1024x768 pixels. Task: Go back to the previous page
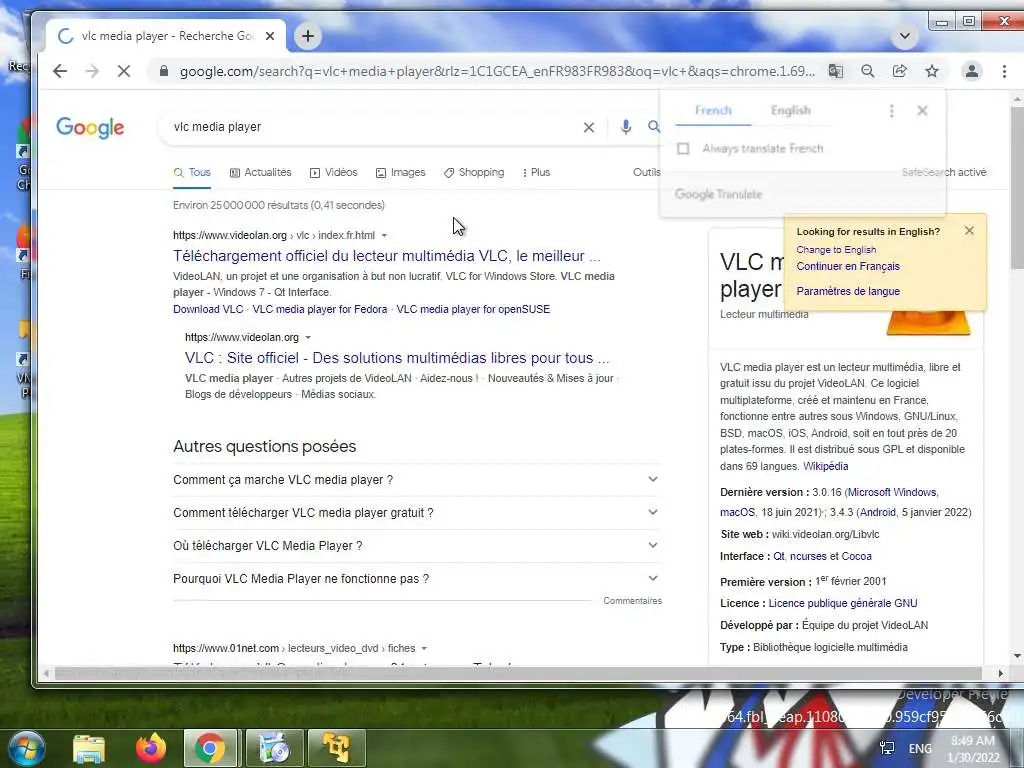(x=59, y=71)
